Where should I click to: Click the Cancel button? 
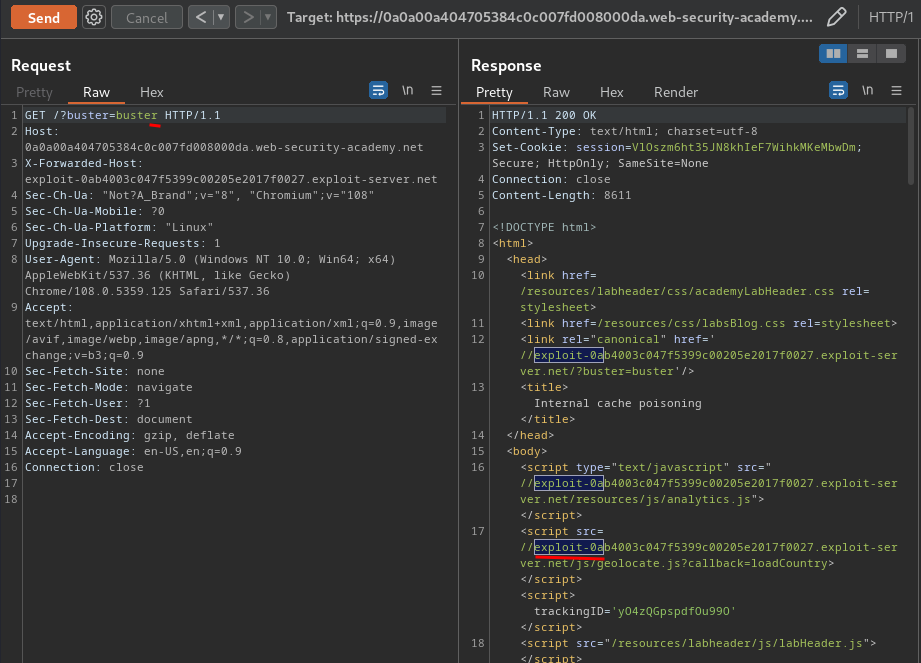pos(146,17)
